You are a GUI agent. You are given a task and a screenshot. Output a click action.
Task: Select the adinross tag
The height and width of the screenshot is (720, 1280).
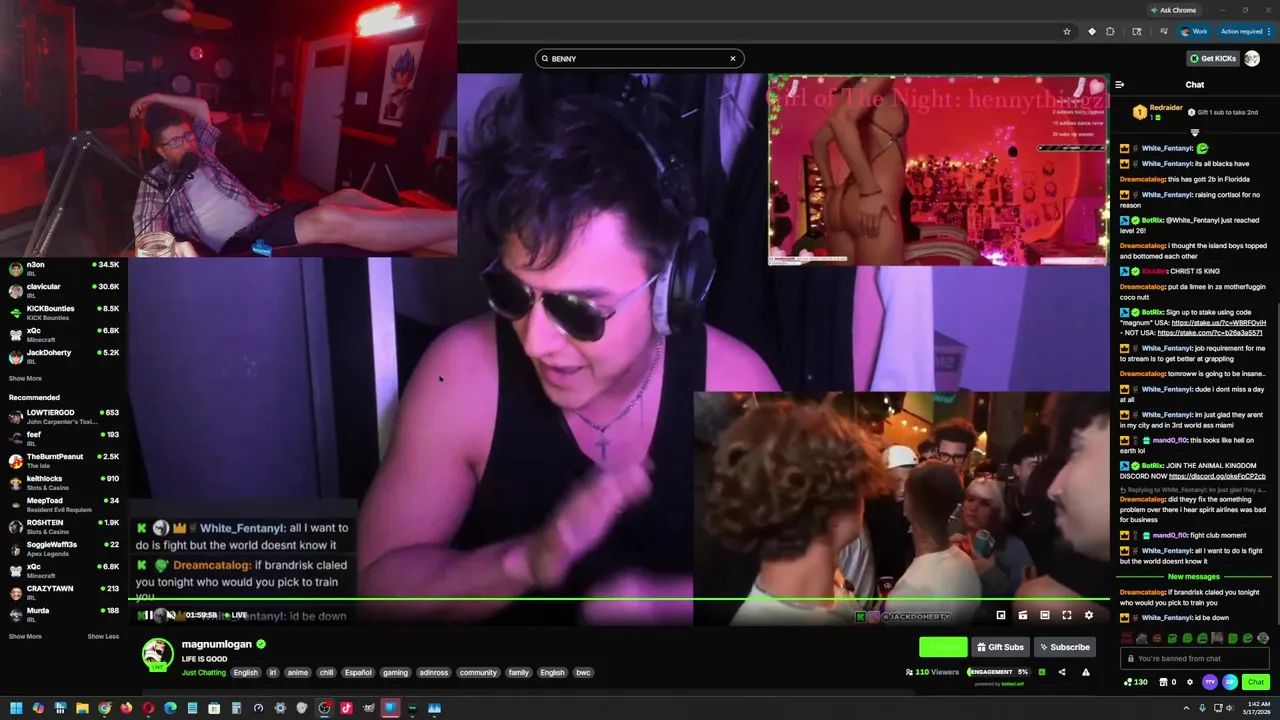pos(434,672)
